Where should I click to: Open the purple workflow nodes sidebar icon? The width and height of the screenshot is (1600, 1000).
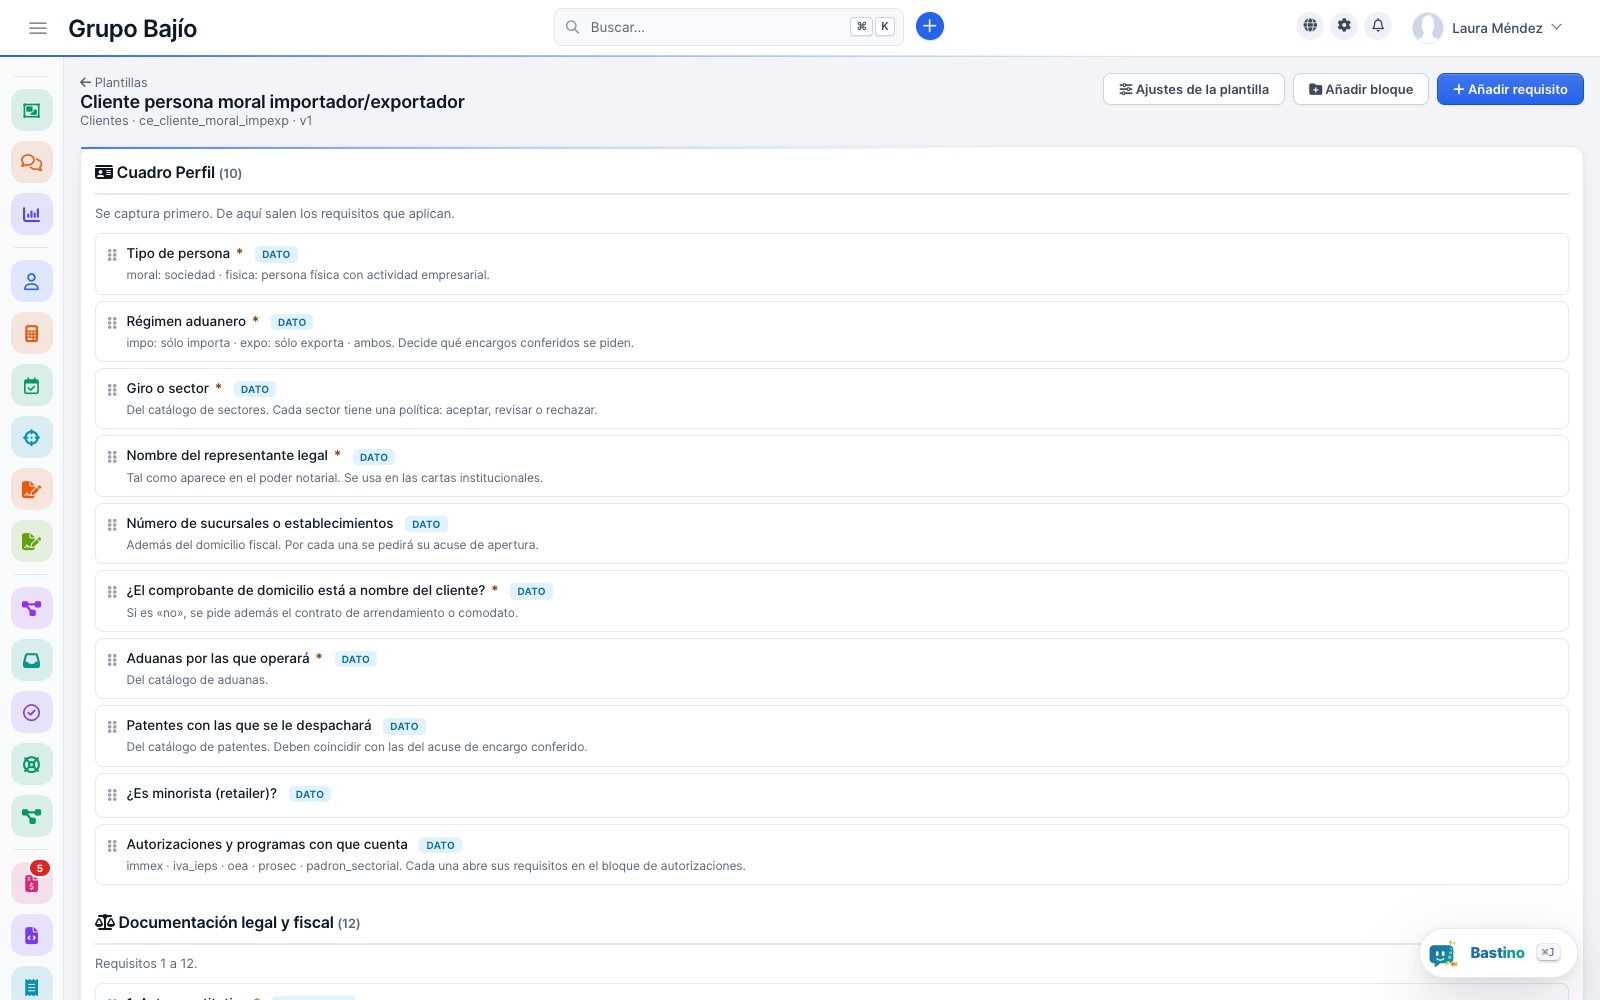click(32, 608)
